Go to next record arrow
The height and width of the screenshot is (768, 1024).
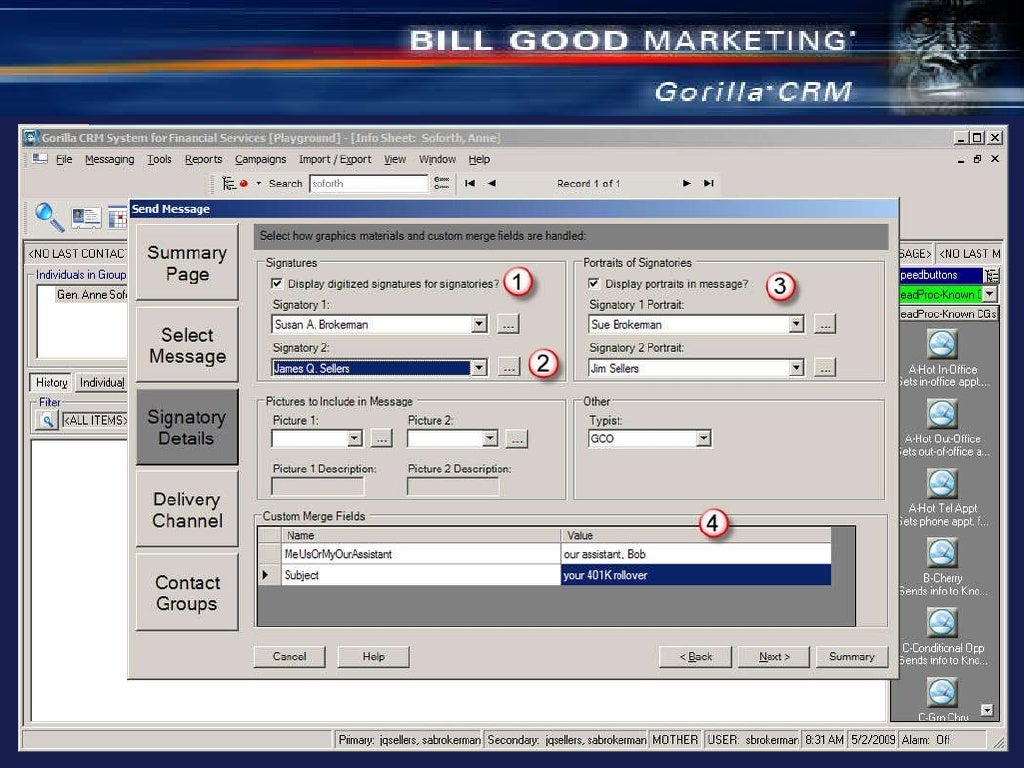tap(686, 184)
